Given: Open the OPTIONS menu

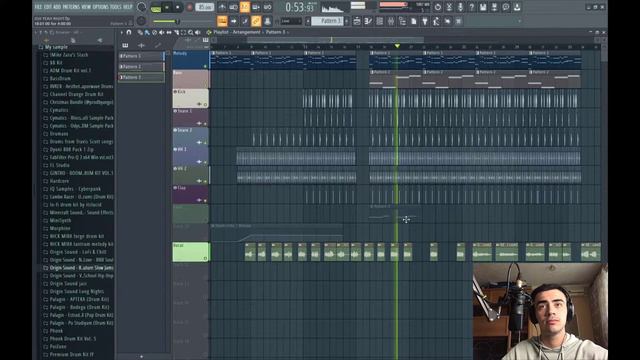Looking at the screenshot, I should tap(100, 7).
